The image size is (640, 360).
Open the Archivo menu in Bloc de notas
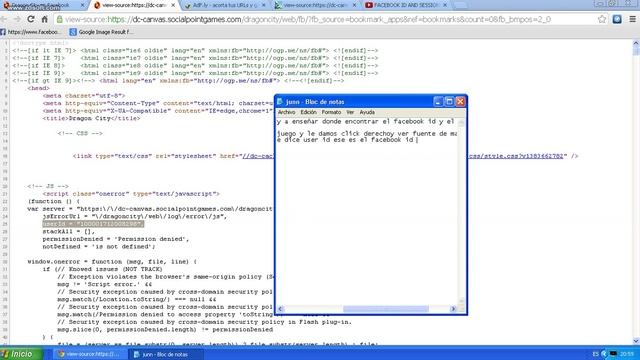(x=286, y=112)
